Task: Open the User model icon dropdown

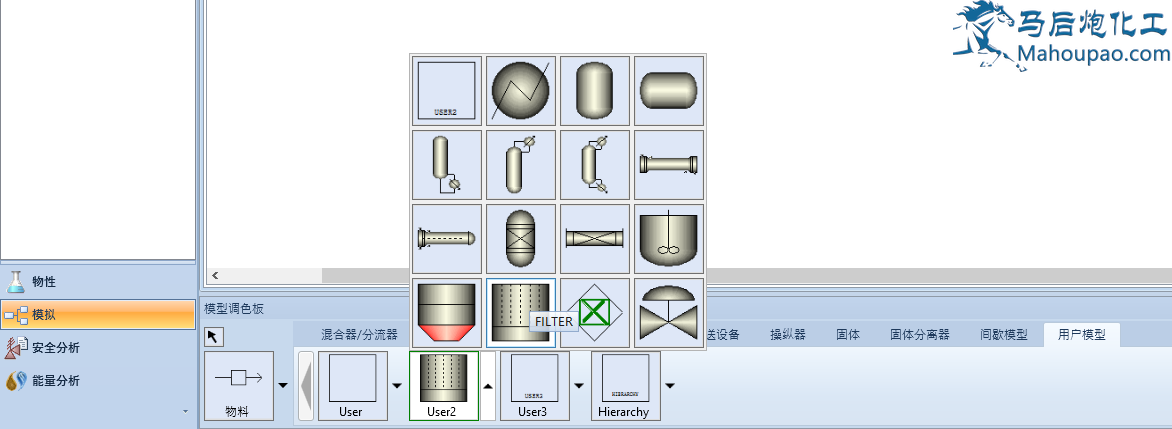Action: (397, 385)
